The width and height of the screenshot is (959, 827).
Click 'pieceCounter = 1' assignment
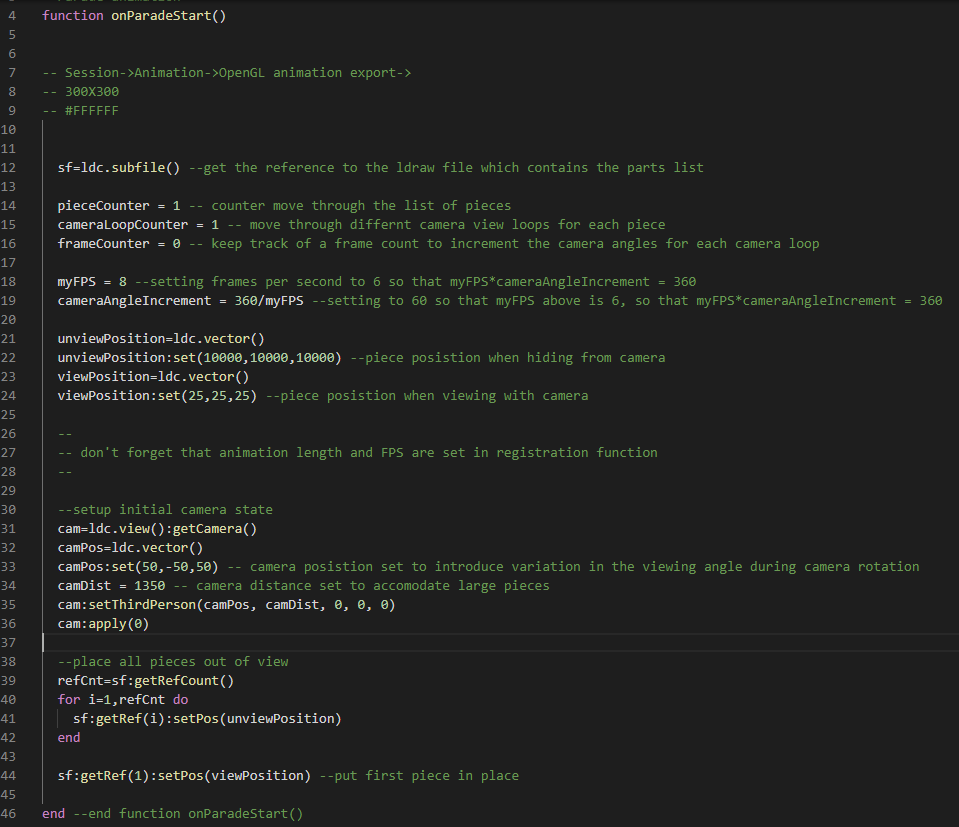119,206
